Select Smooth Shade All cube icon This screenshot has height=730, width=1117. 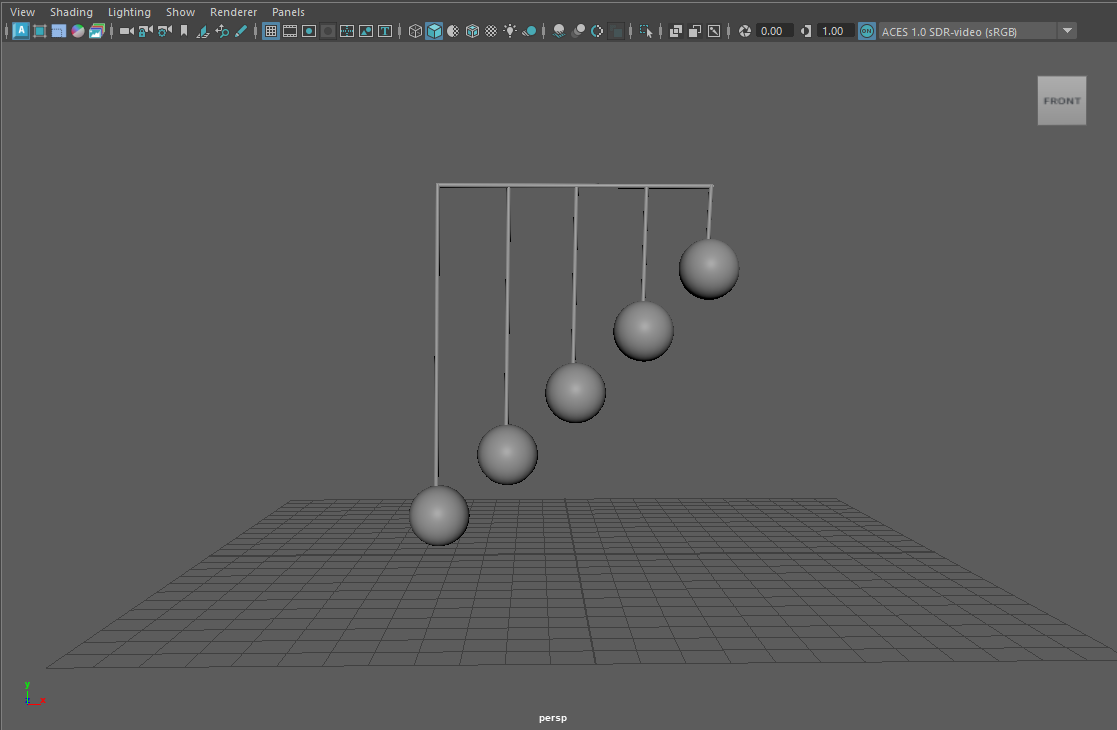click(434, 31)
